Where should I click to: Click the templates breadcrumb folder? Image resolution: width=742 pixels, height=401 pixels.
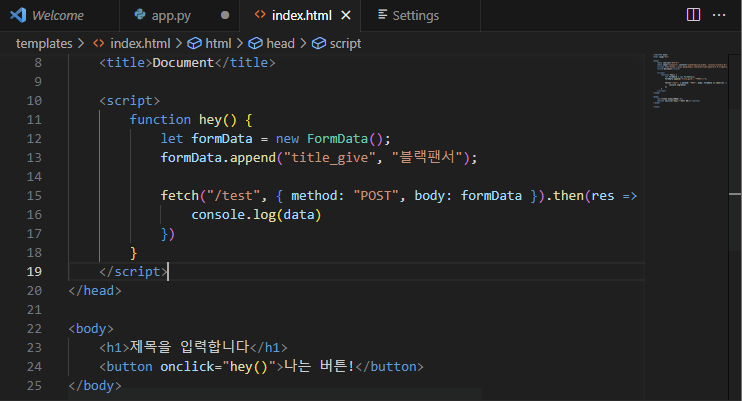click(x=44, y=44)
